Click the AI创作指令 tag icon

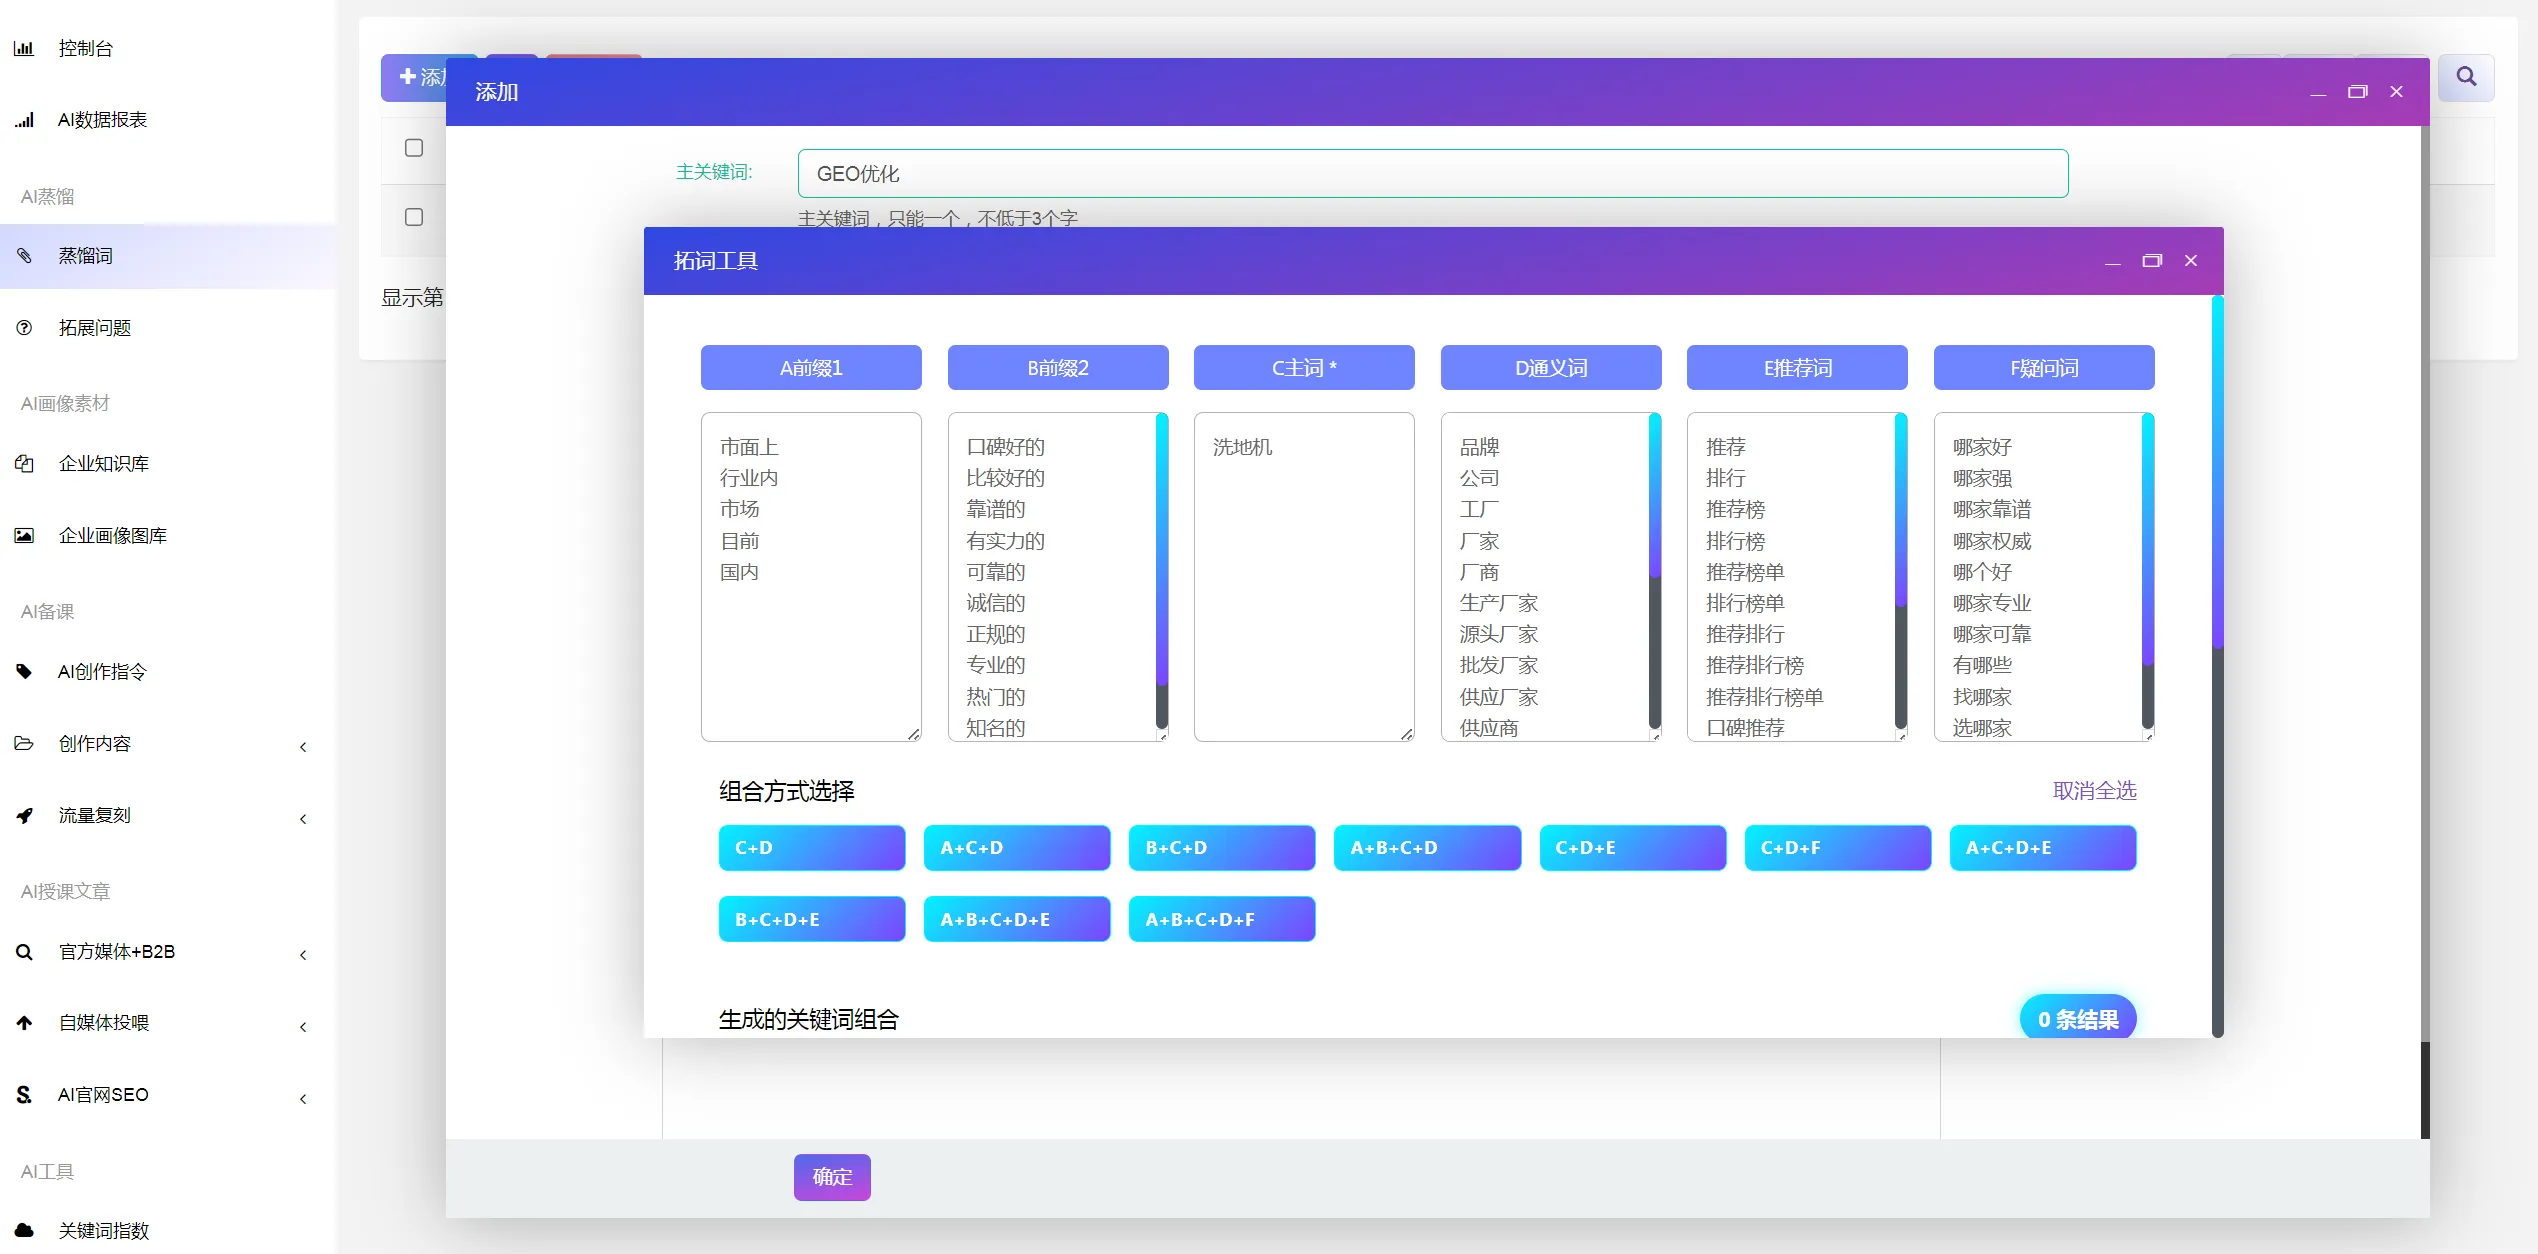tap(24, 672)
